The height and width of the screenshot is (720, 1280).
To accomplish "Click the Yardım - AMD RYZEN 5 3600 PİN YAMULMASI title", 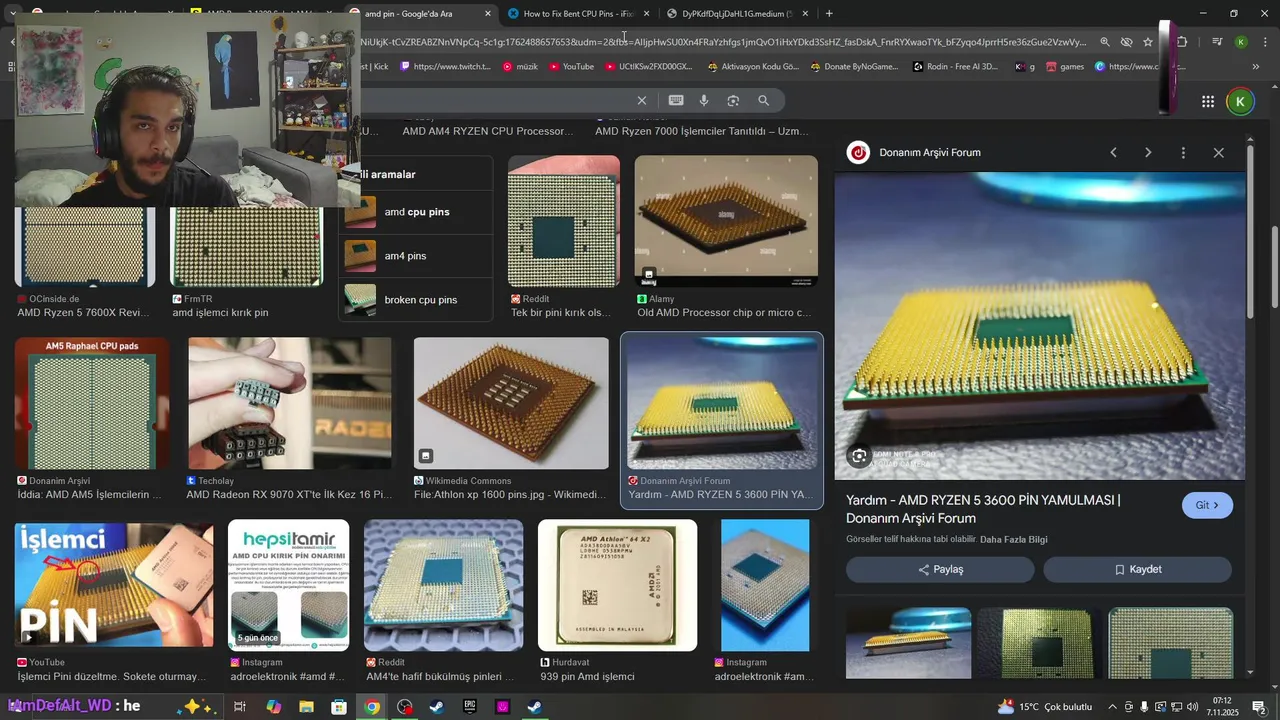I will [983, 509].
